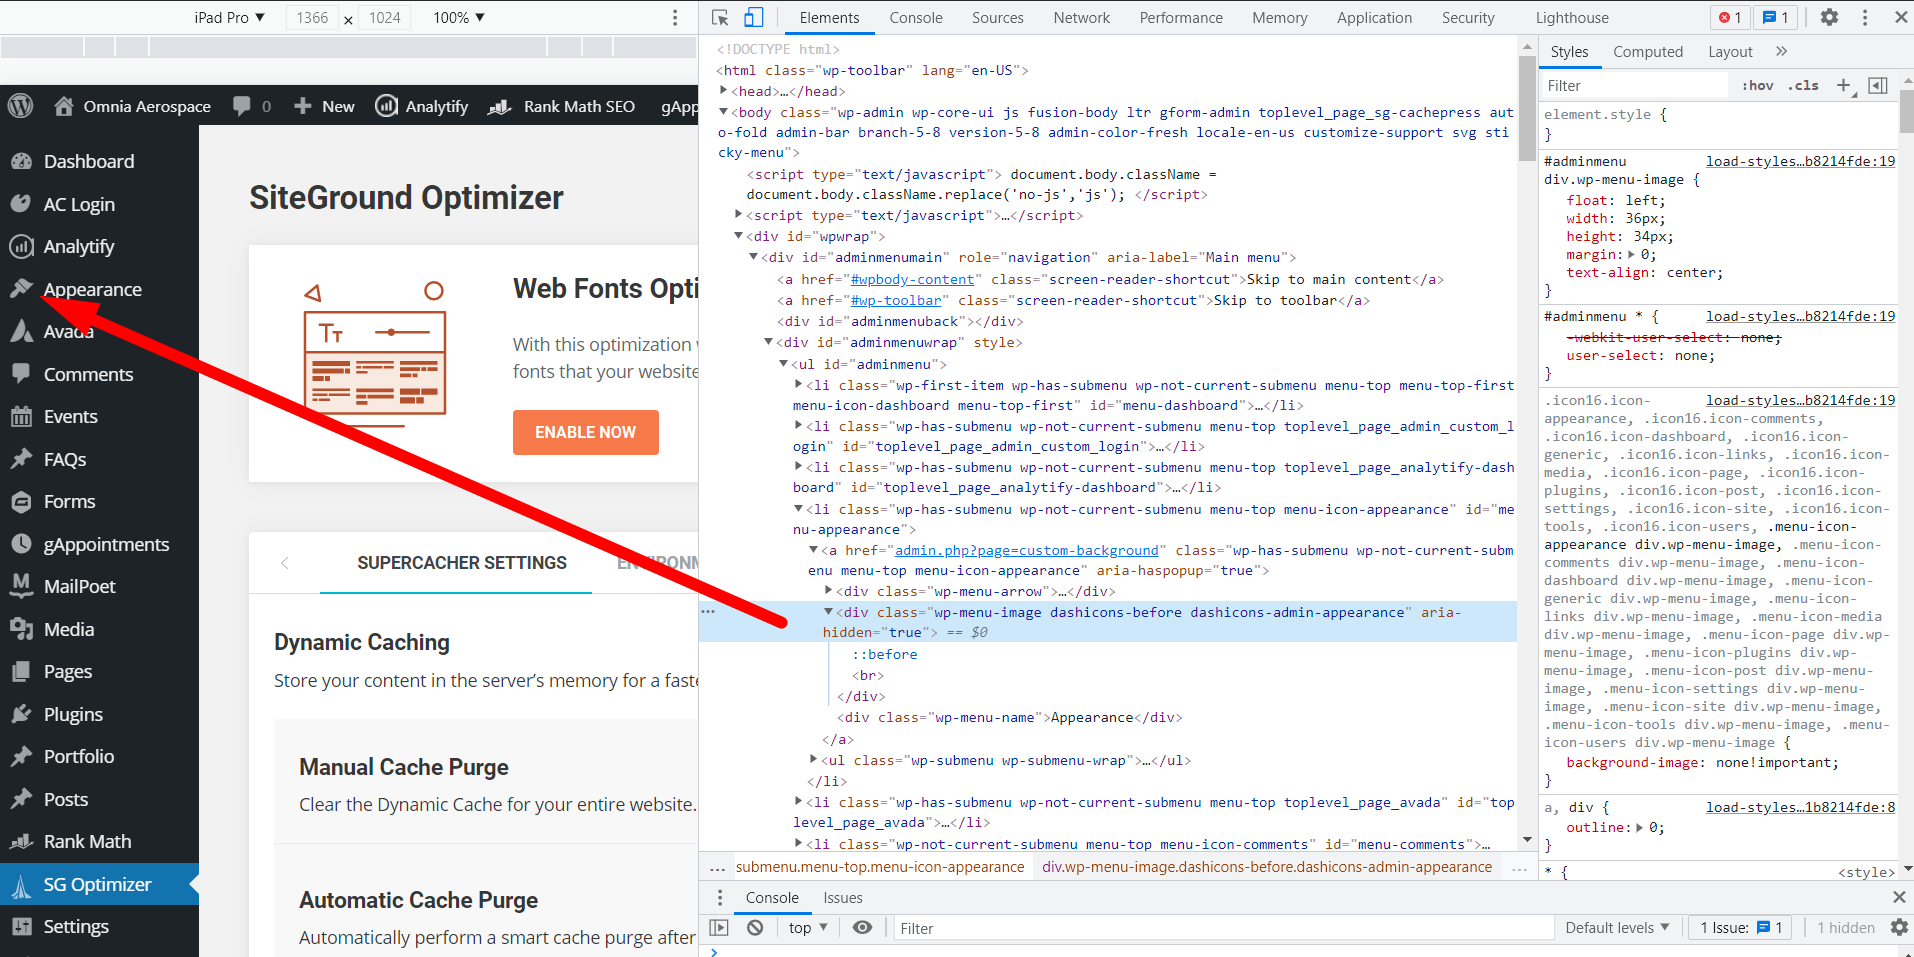This screenshot has height=957, width=1914.
Task: Click the Pages sidebar icon
Action: click(21, 671)
